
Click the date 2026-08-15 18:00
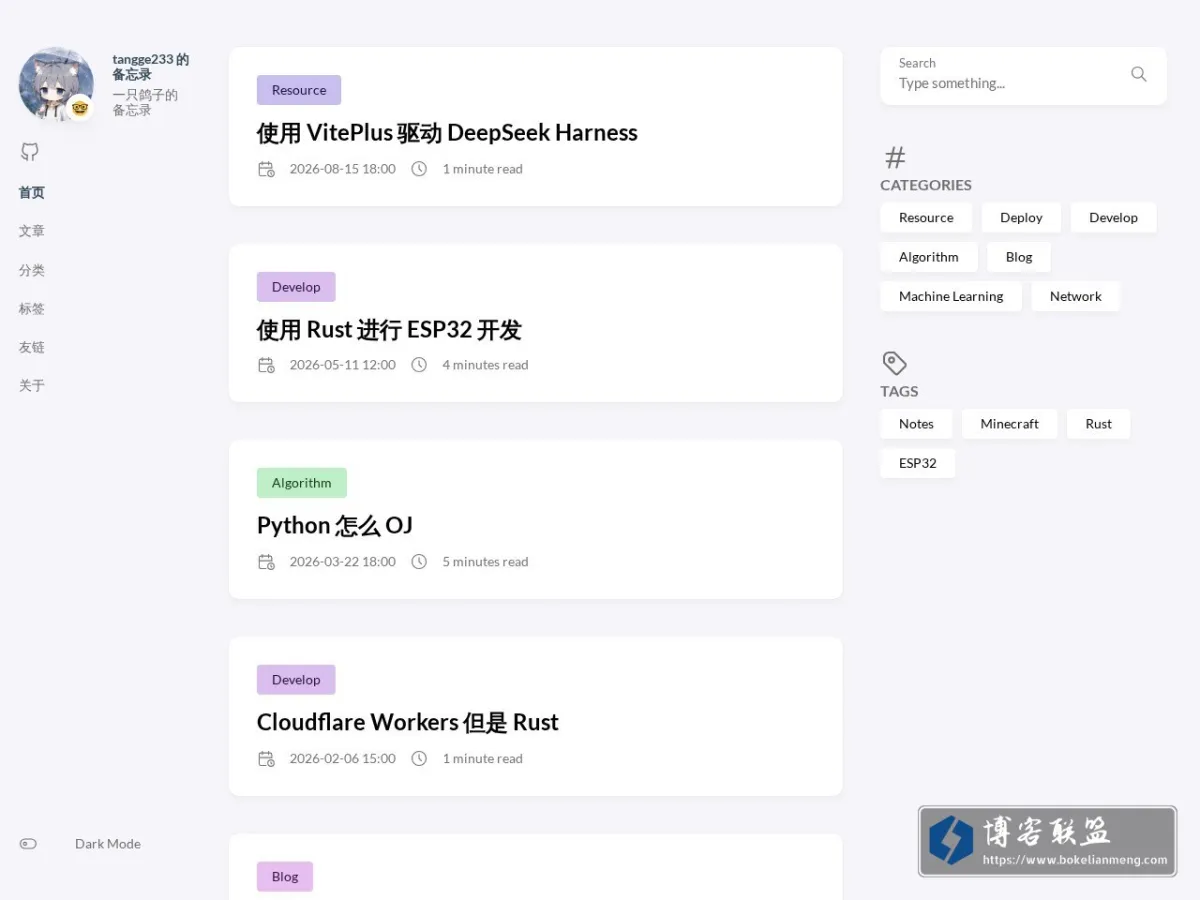click(x=343, y=169)
